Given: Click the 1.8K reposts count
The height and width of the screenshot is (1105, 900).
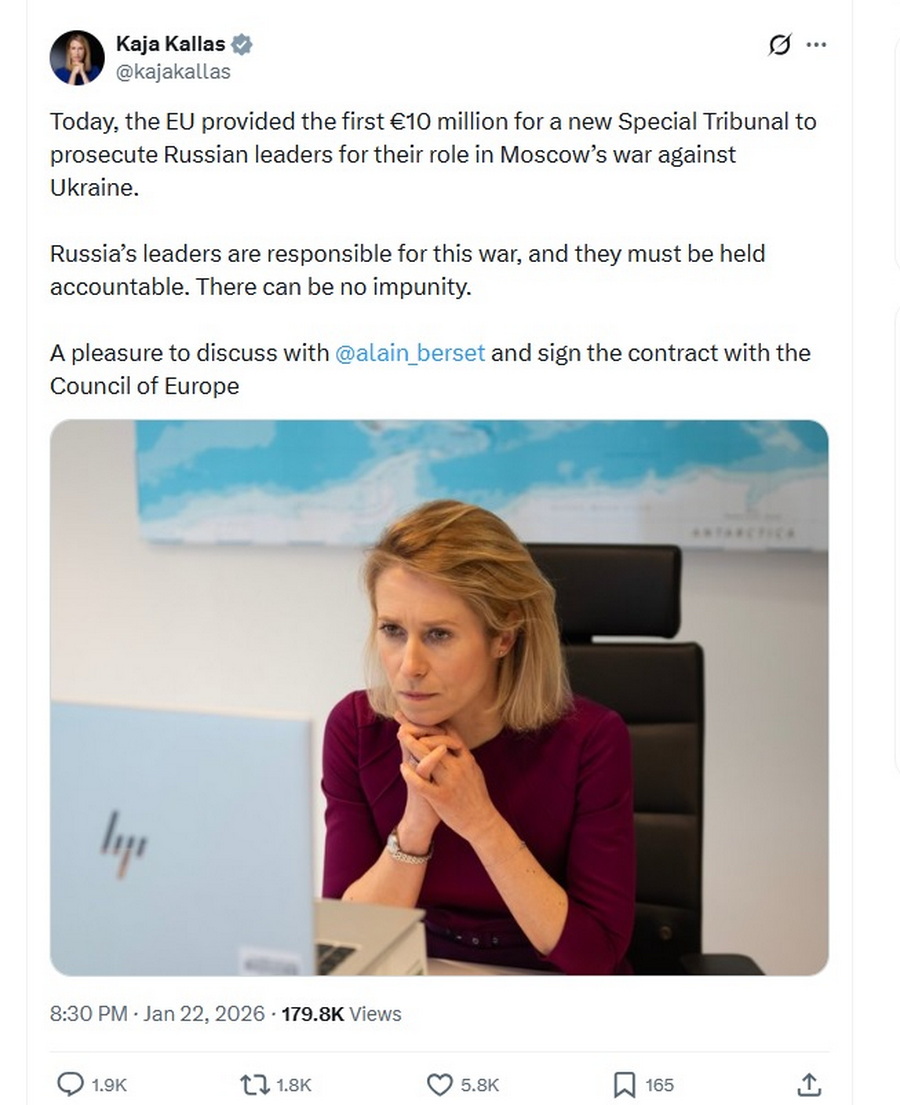Looking at the screenshot, I should click(293, 1085).
